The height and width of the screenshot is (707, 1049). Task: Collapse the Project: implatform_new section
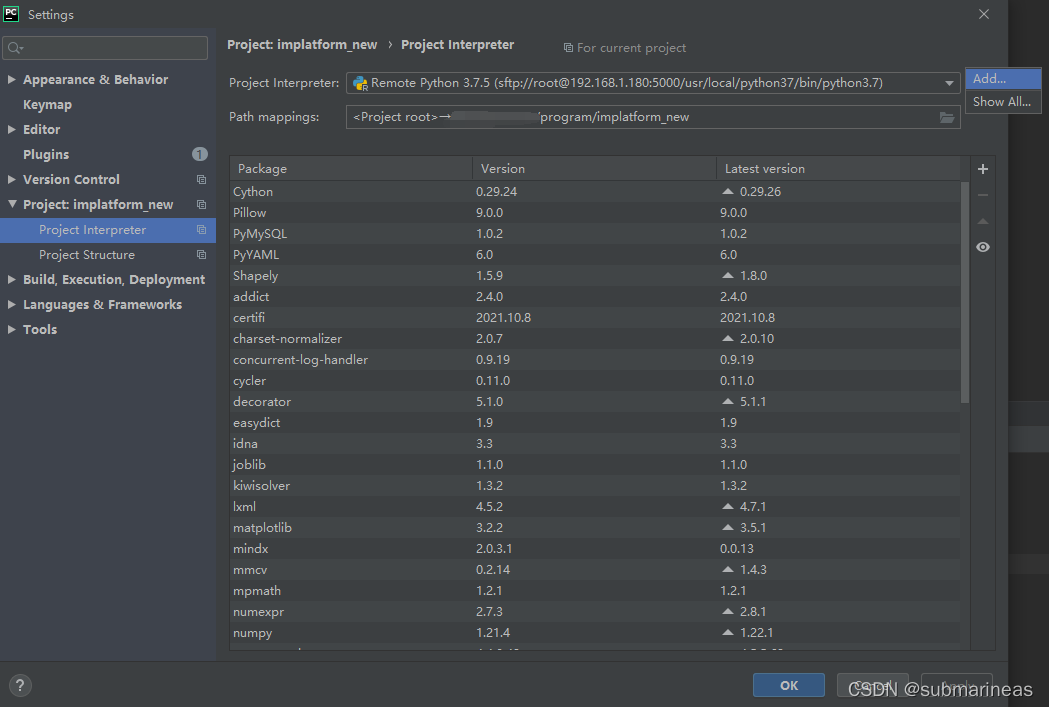pyautogui.click(x=12, y=204)
